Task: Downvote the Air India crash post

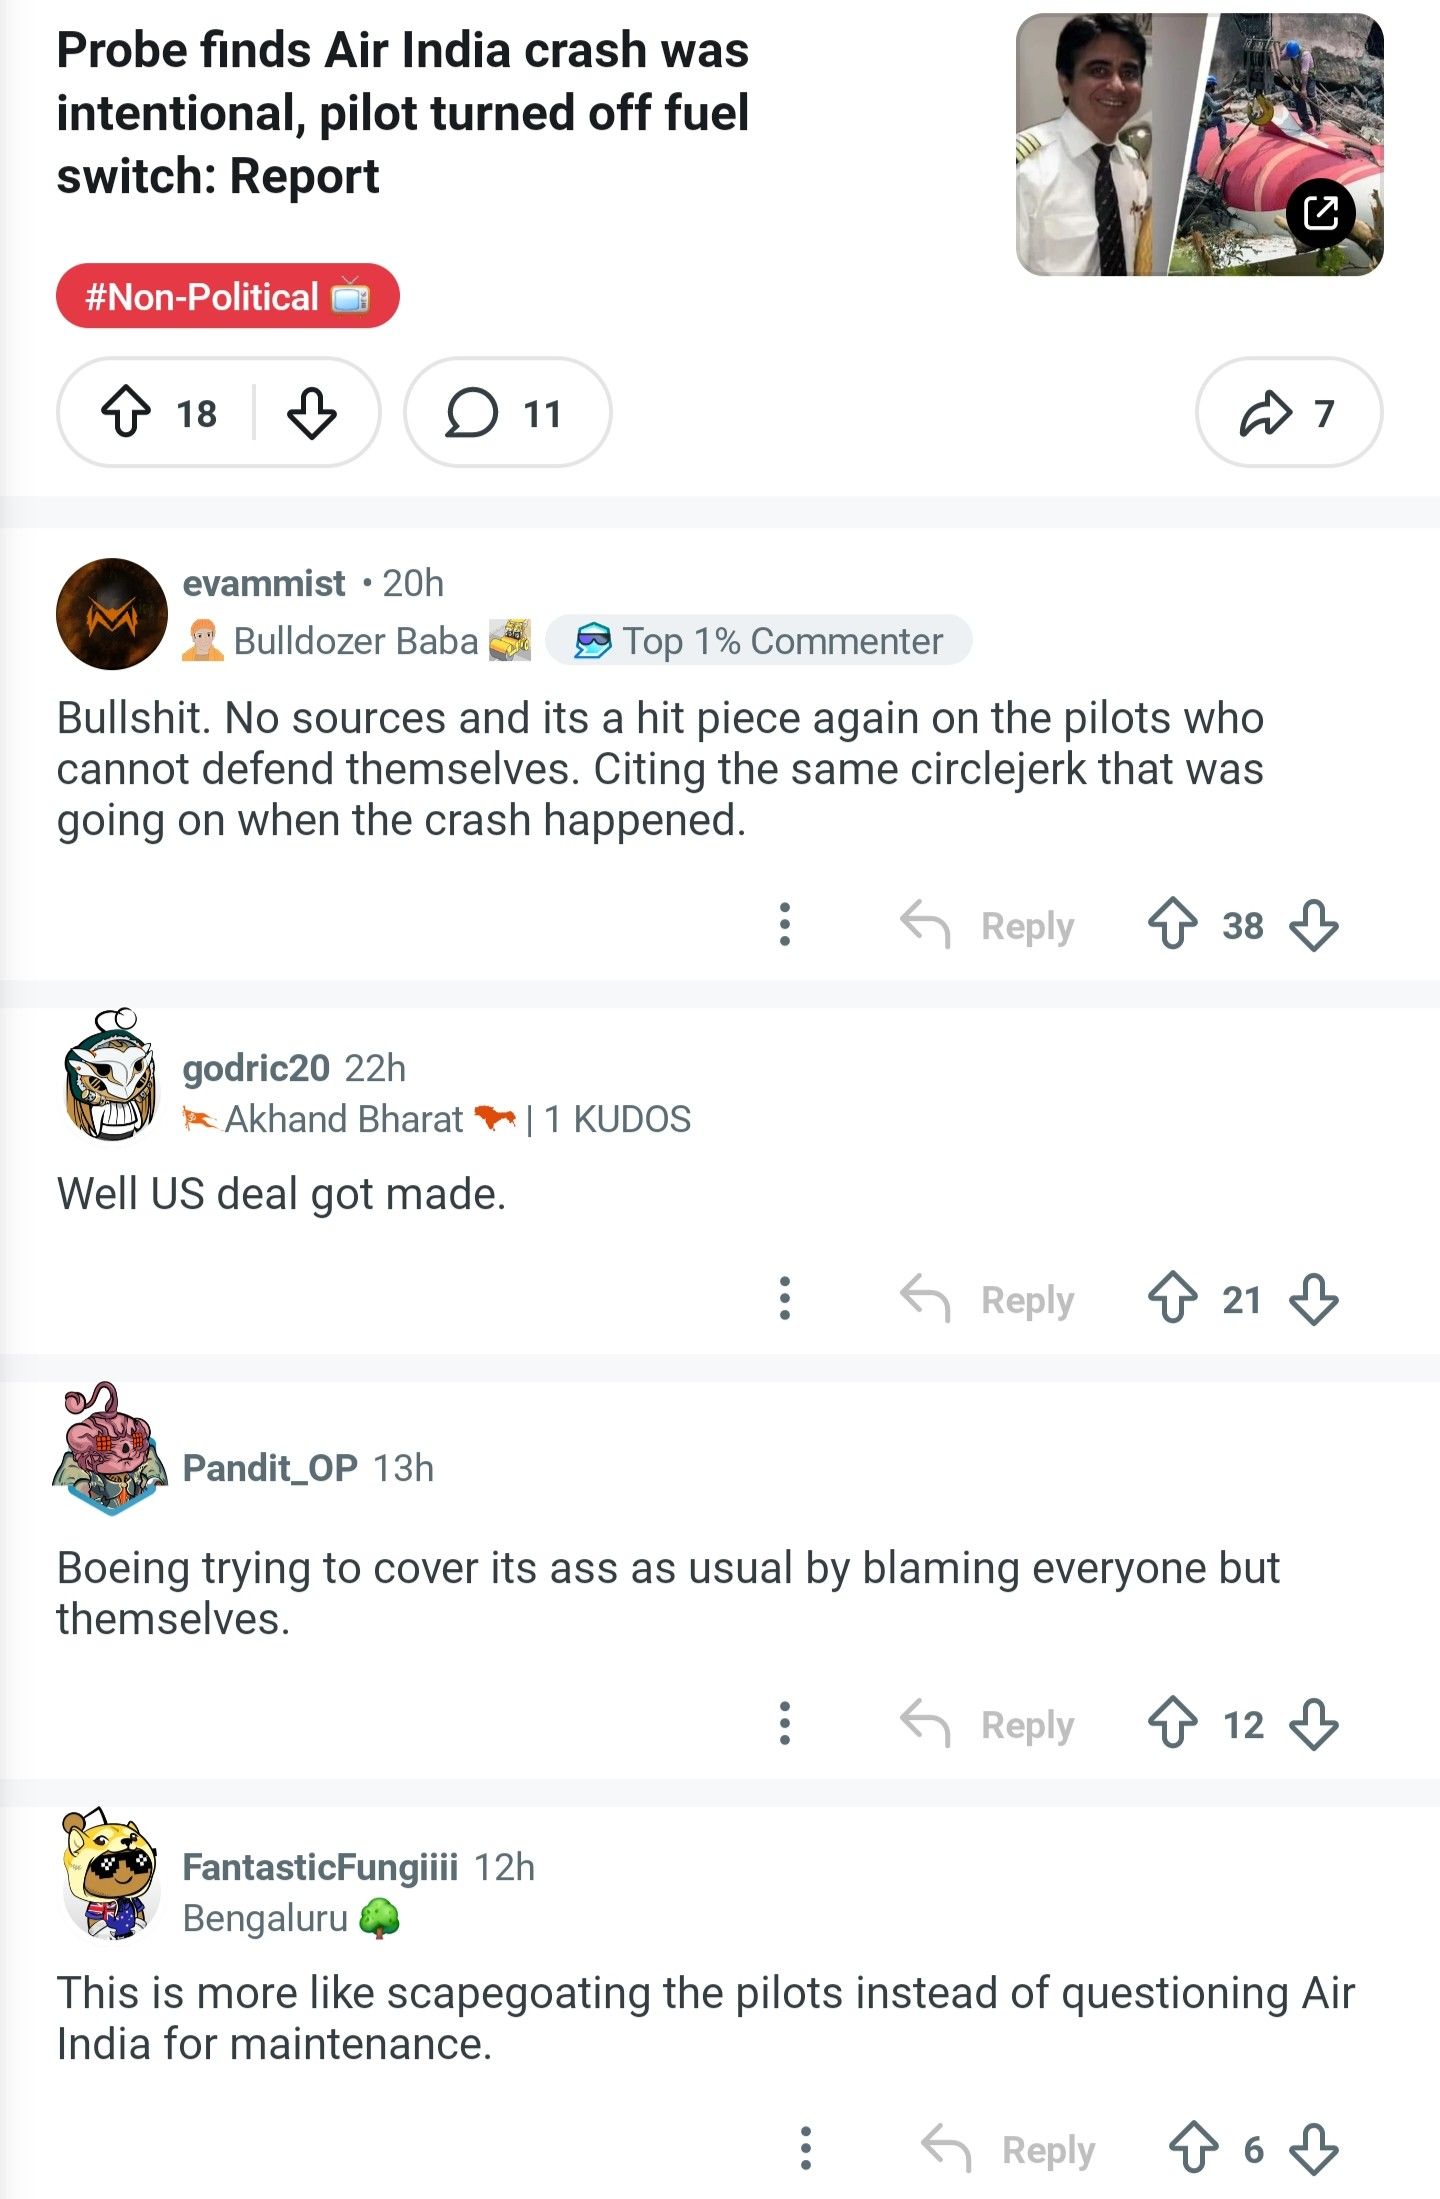Action: pyautogui.click(x=311, y=412)
